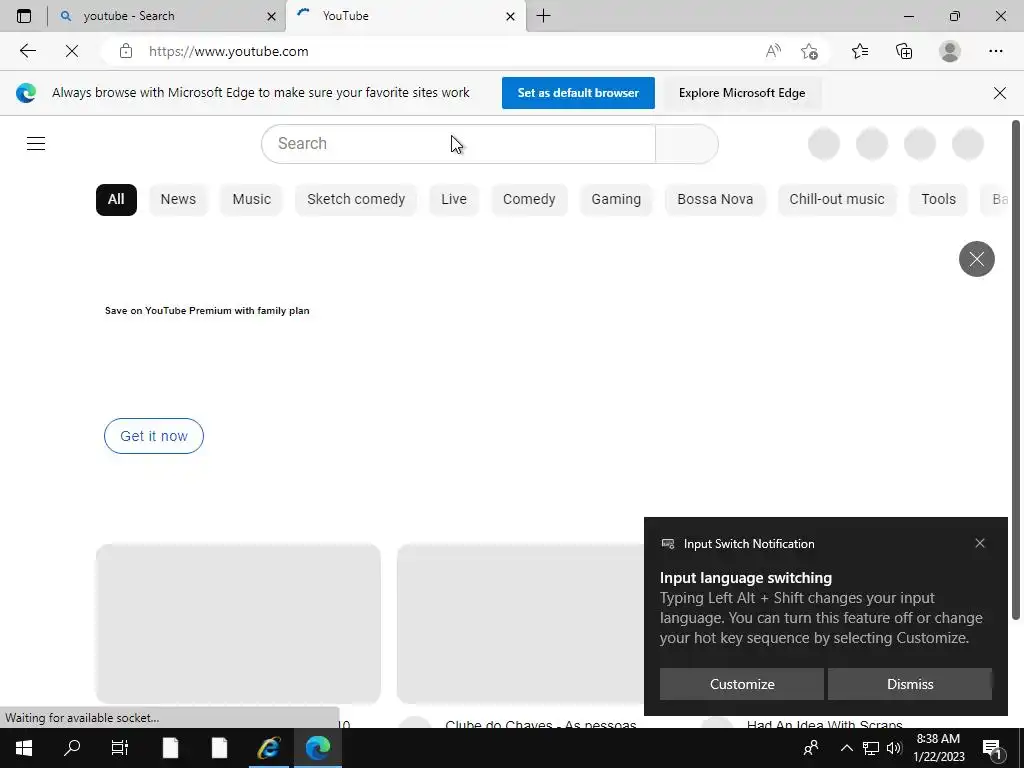Open Edge tab actions menu icon
1024x768 pixels.
tap(24, 16)
